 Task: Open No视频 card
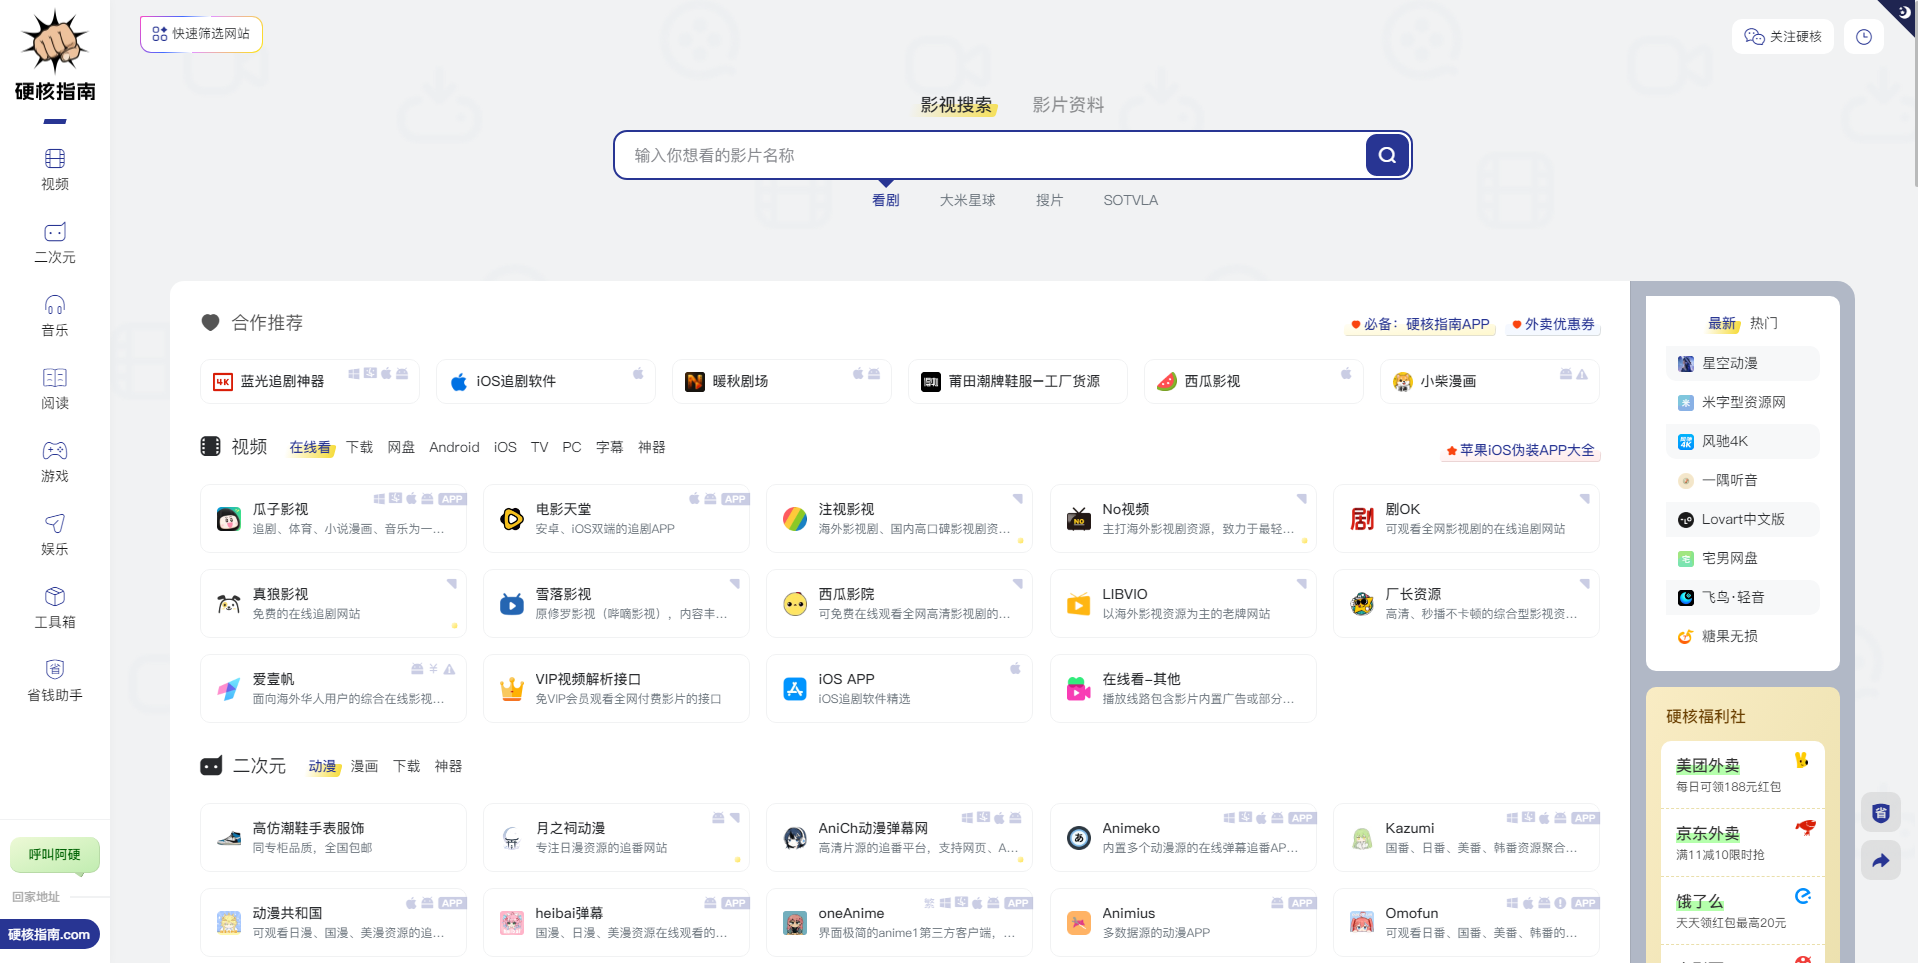coord(1184,518)
